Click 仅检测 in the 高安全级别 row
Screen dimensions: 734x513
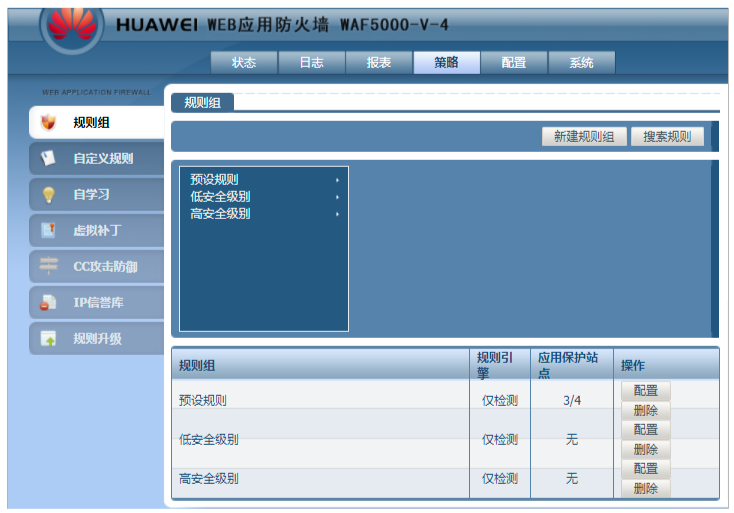coord(500,478)
